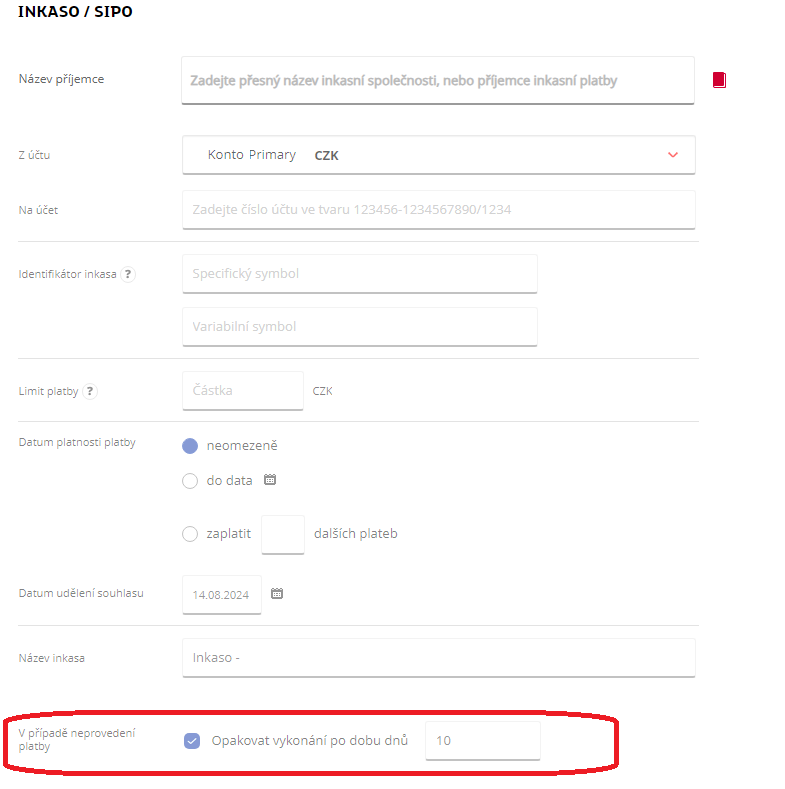Click help icon next to Identifikátor inkasa
Screen dimensions: 785x789
pyautogui.click(x=128, y=274)
